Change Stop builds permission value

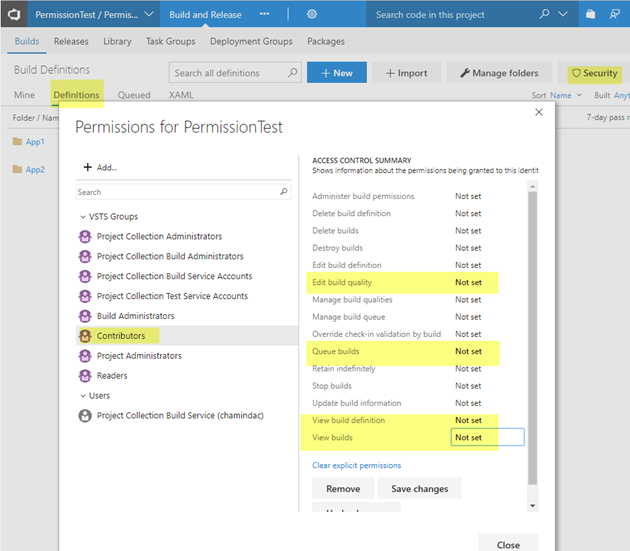point(468,386)
